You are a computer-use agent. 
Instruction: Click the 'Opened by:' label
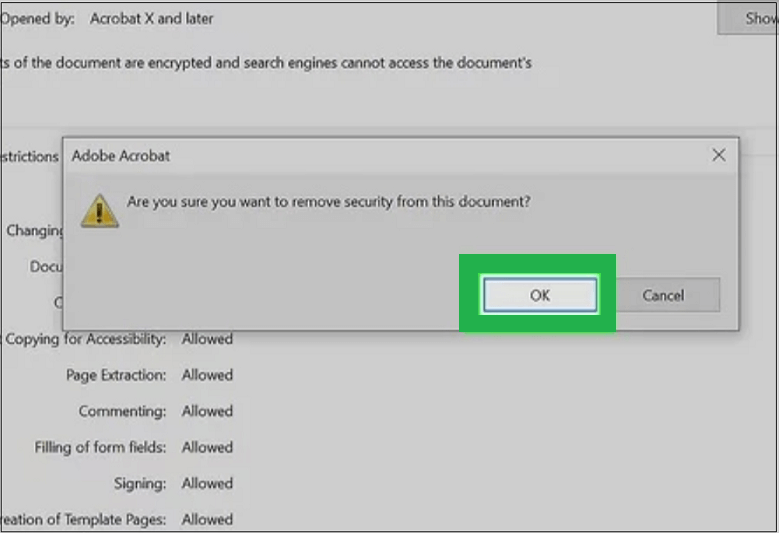(37, 19)
